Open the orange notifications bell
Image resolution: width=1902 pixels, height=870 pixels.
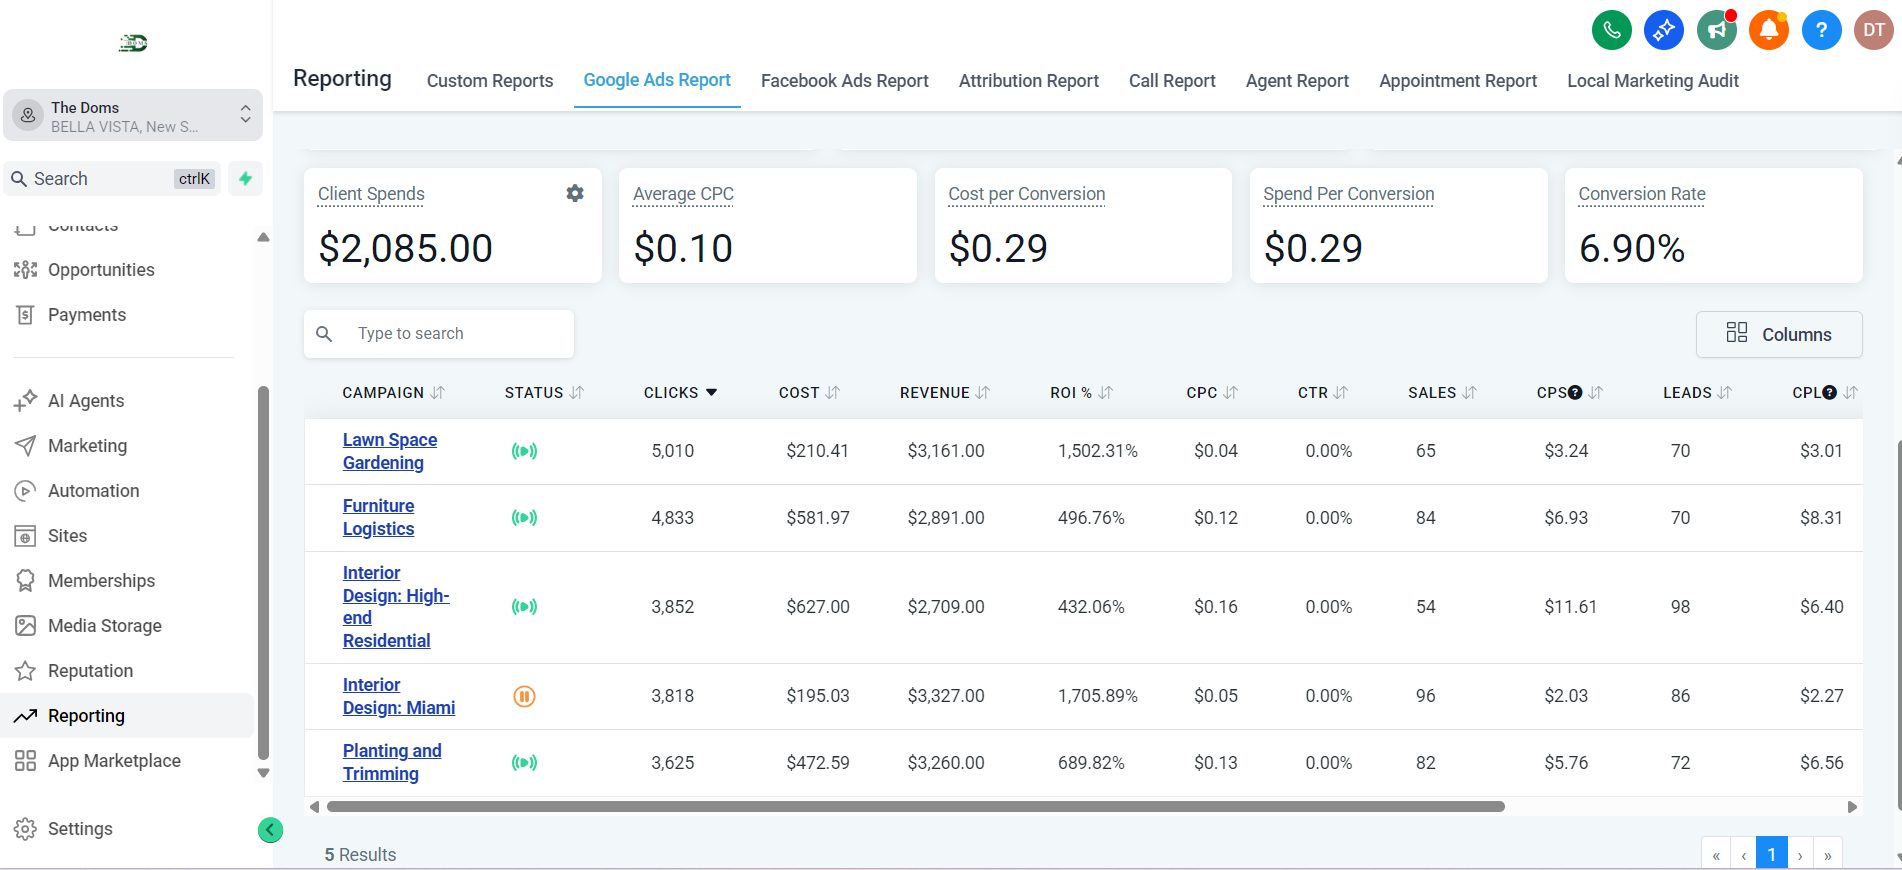[1768, 30]
